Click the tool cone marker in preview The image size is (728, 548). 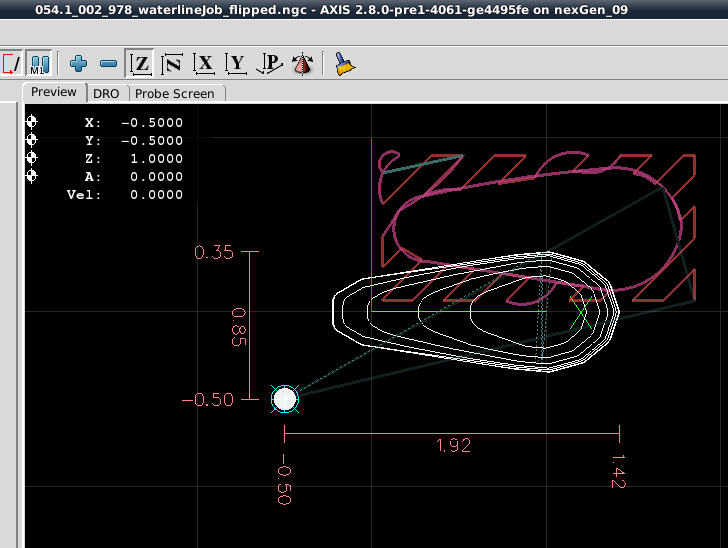tap(285, 399)
